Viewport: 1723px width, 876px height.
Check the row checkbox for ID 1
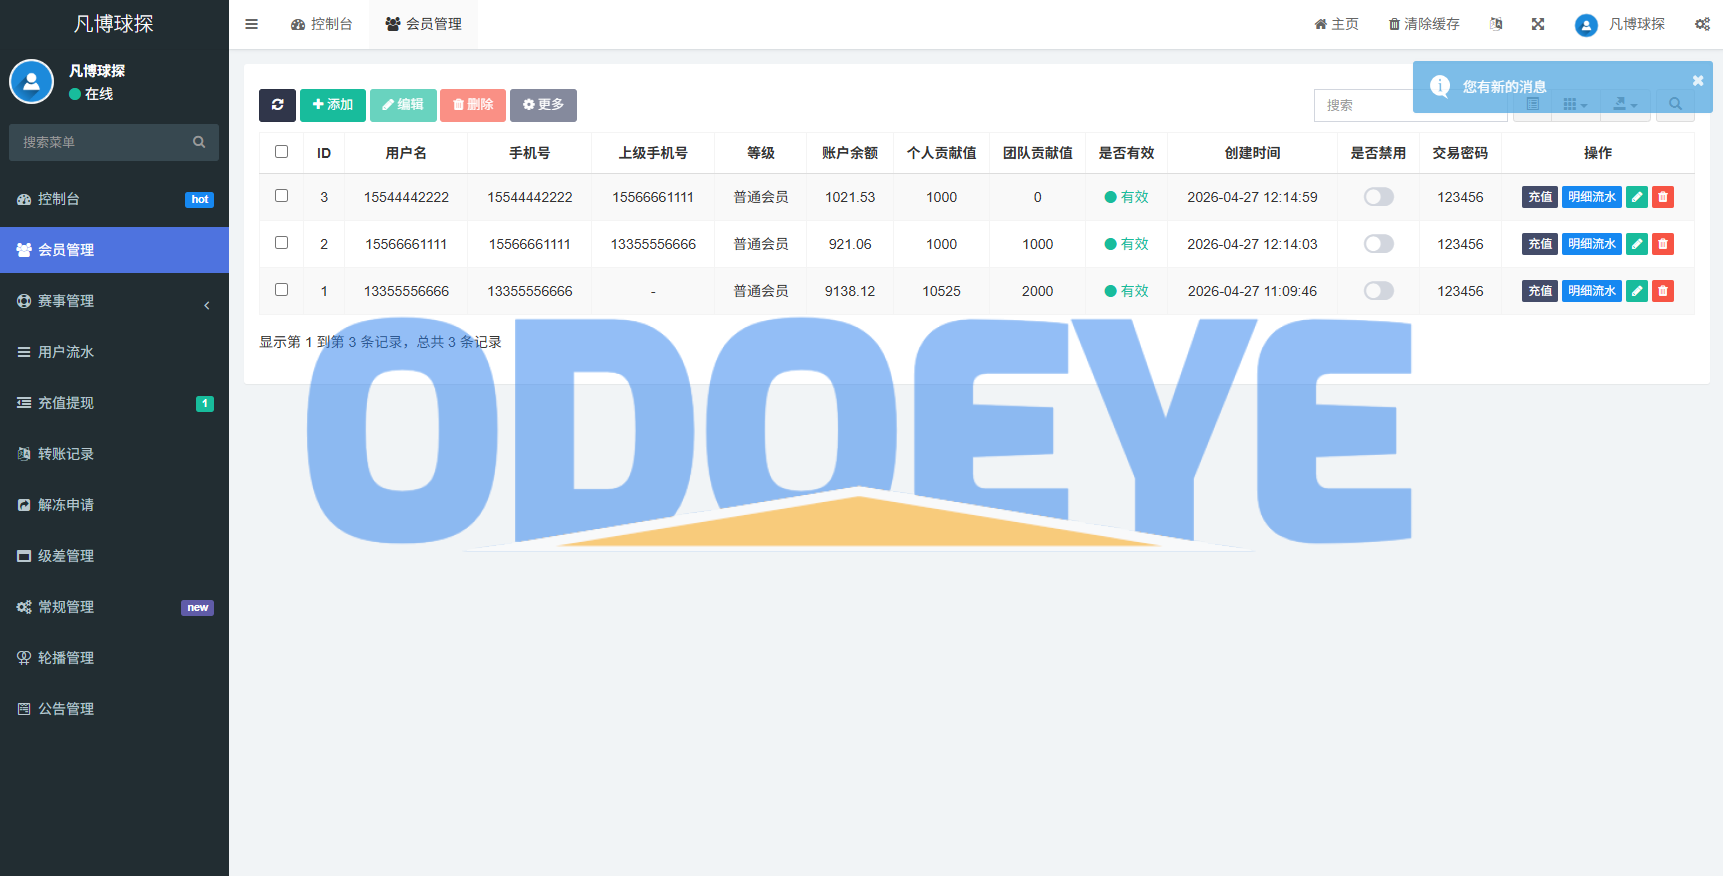(281, 290)
